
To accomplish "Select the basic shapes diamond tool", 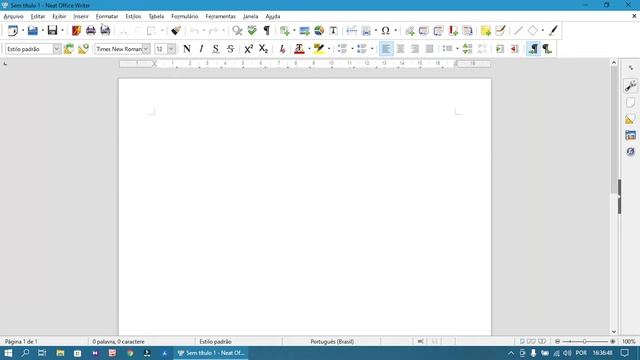I will pyautogui.click(x=533, y=31).
